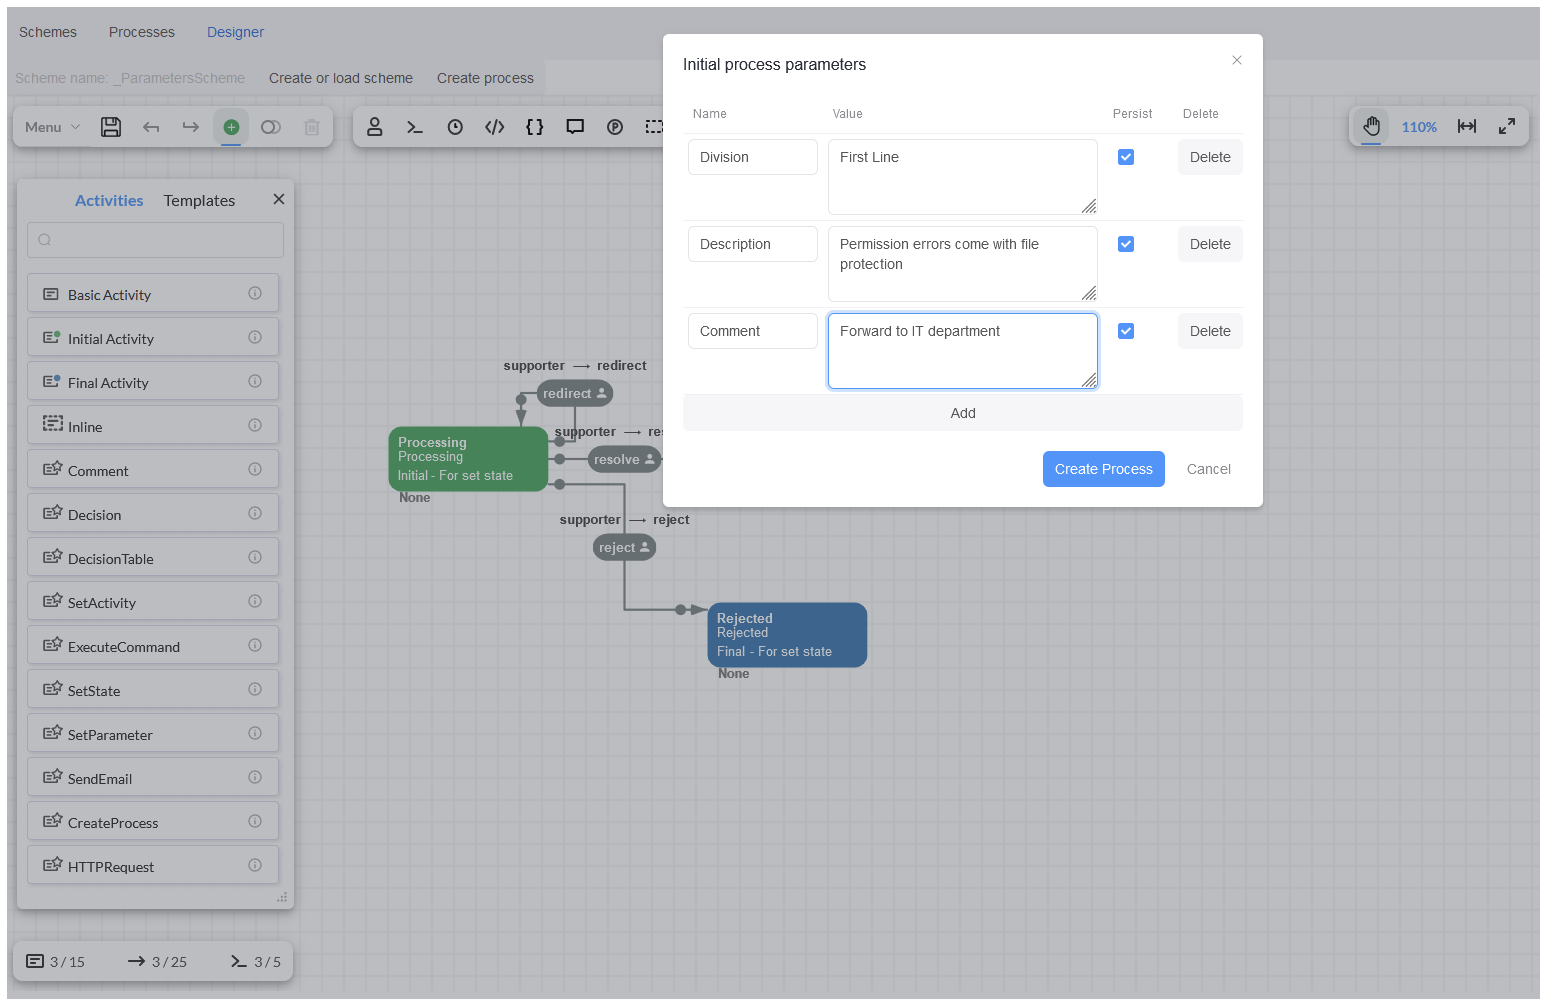Close the Initial process parameters dialog
1548x1006 pixels.
tap(1237, 60)
